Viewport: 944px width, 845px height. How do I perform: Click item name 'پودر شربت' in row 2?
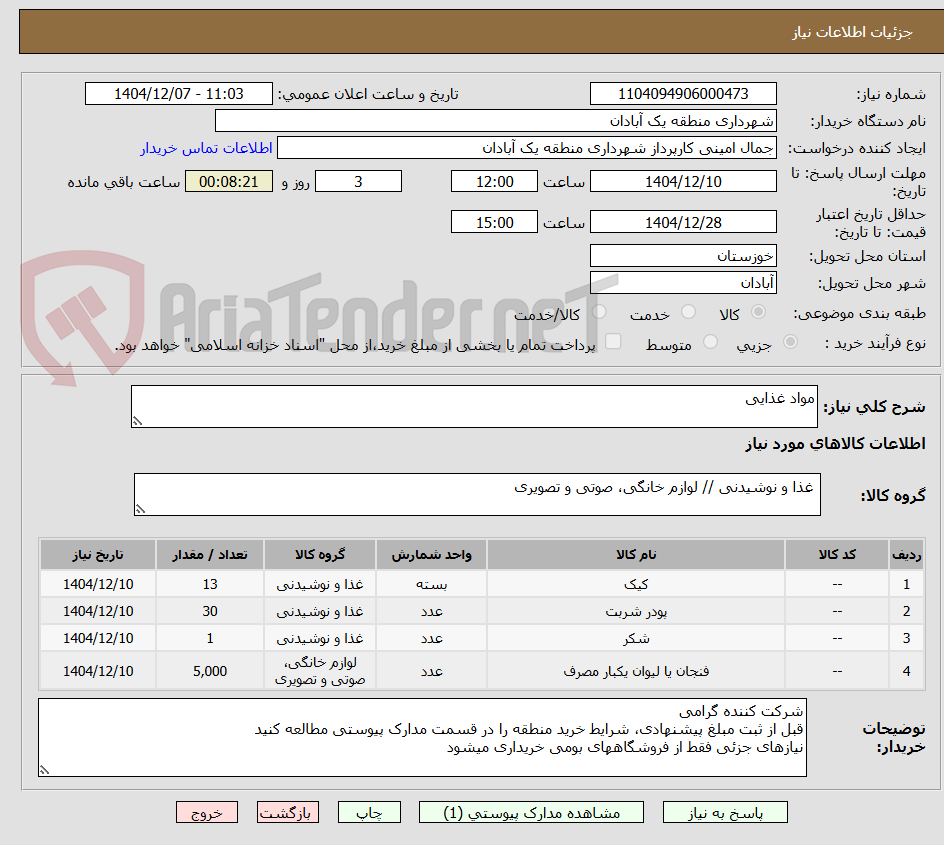(636, 611)
